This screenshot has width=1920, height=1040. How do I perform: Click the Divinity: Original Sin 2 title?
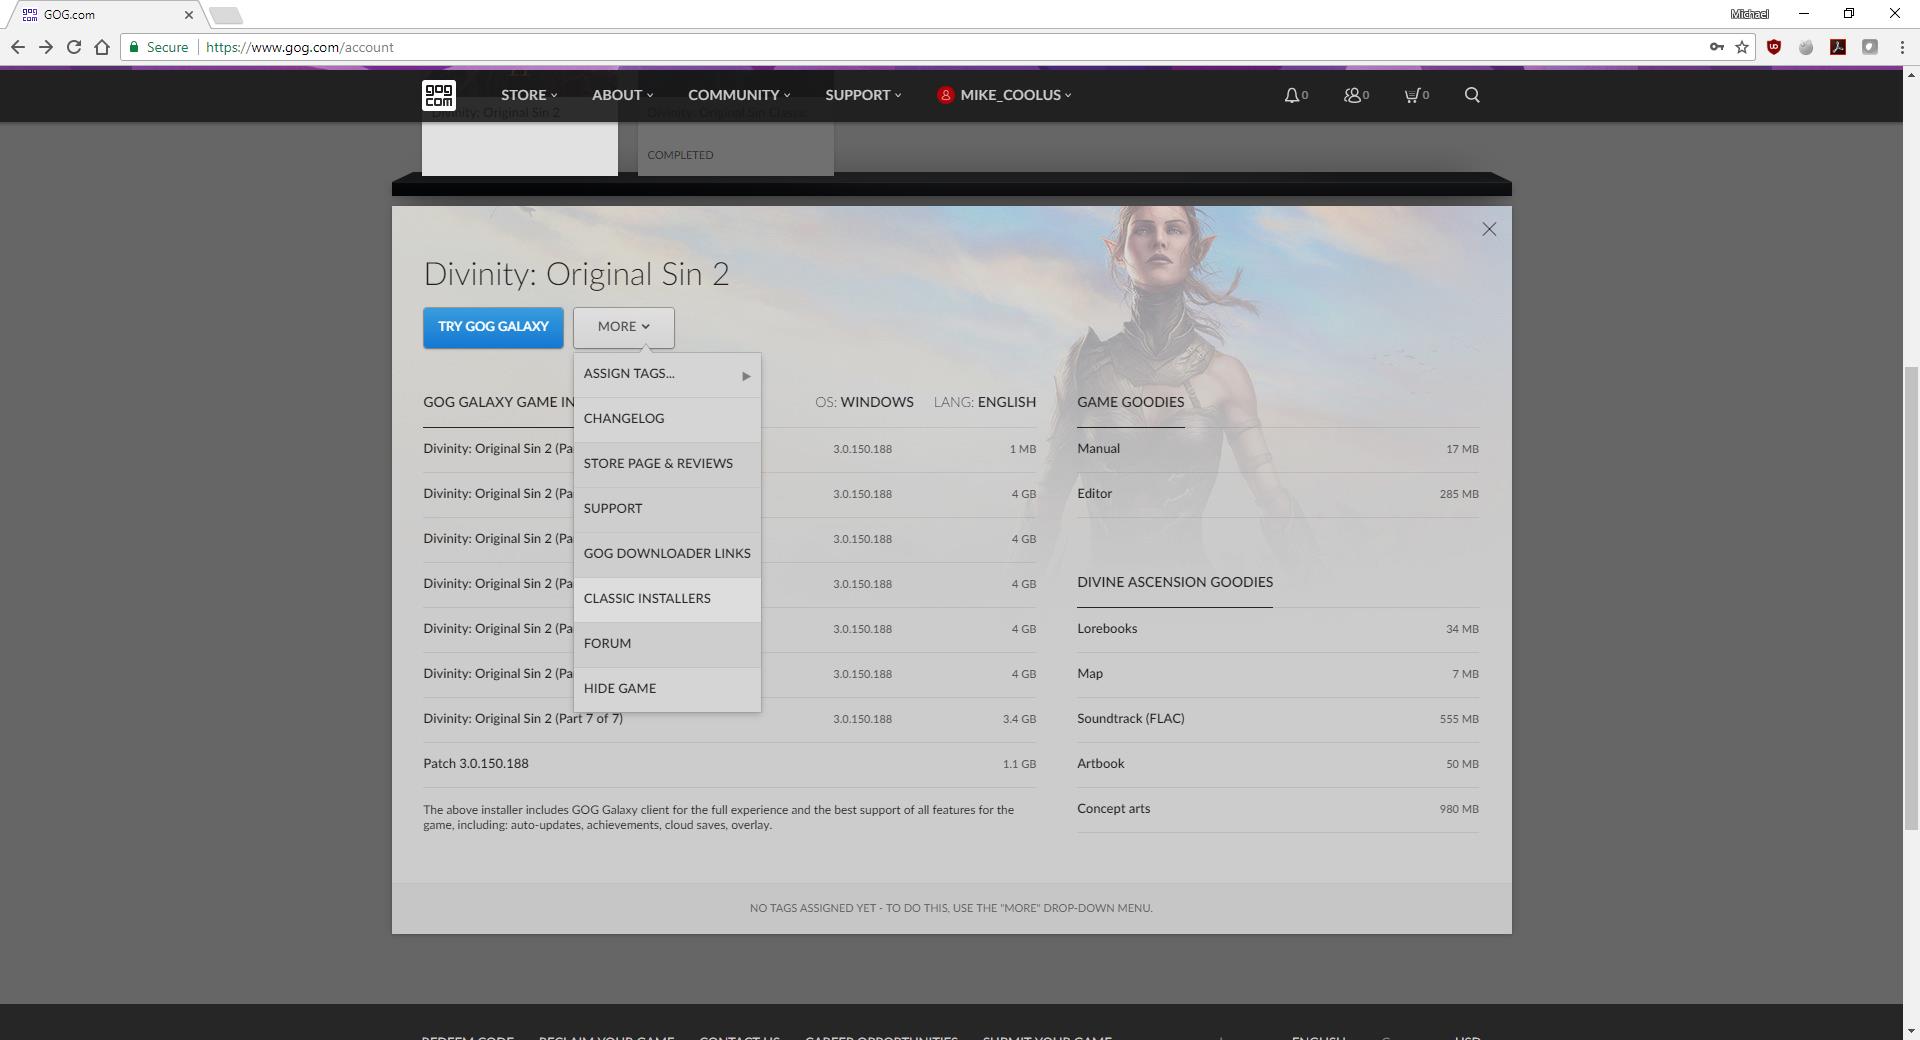tap(576, 274)
